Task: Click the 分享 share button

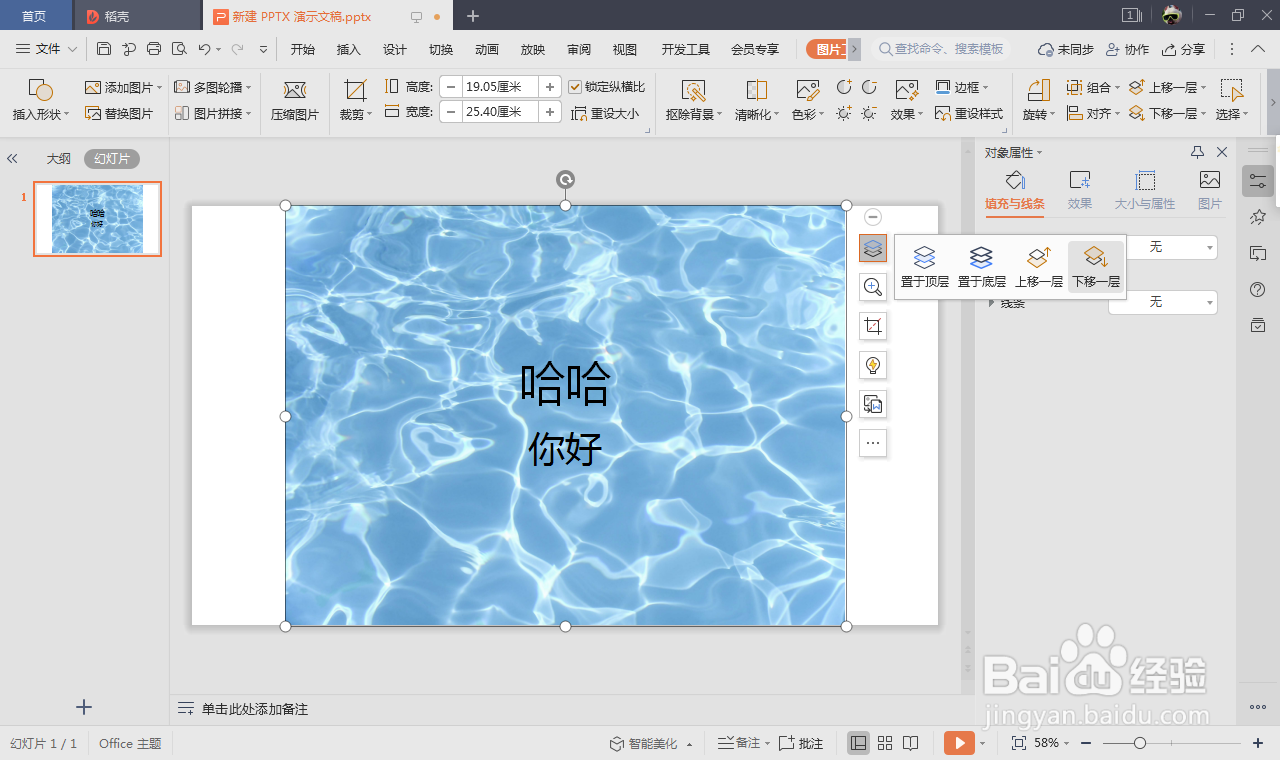Action: [1184, 49]
